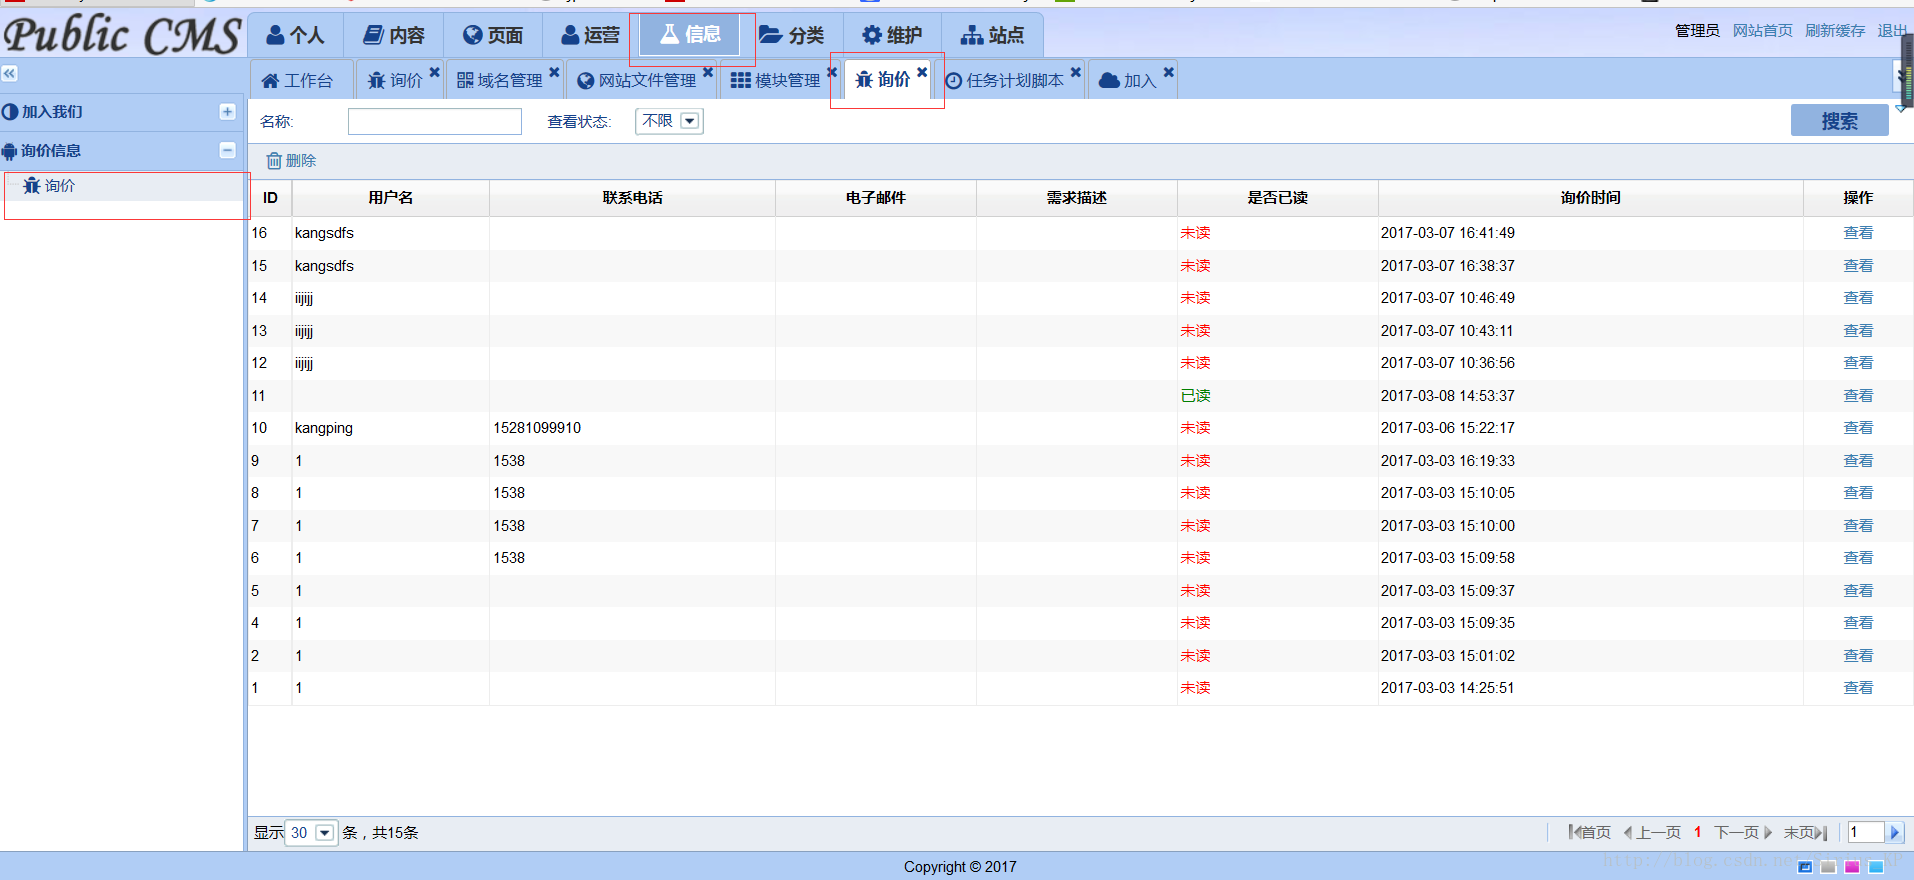Screen dimensions: 1914x880
Task: Go to 上一页 previous page
Action: pyautogui.click(x=1652, y=832)
